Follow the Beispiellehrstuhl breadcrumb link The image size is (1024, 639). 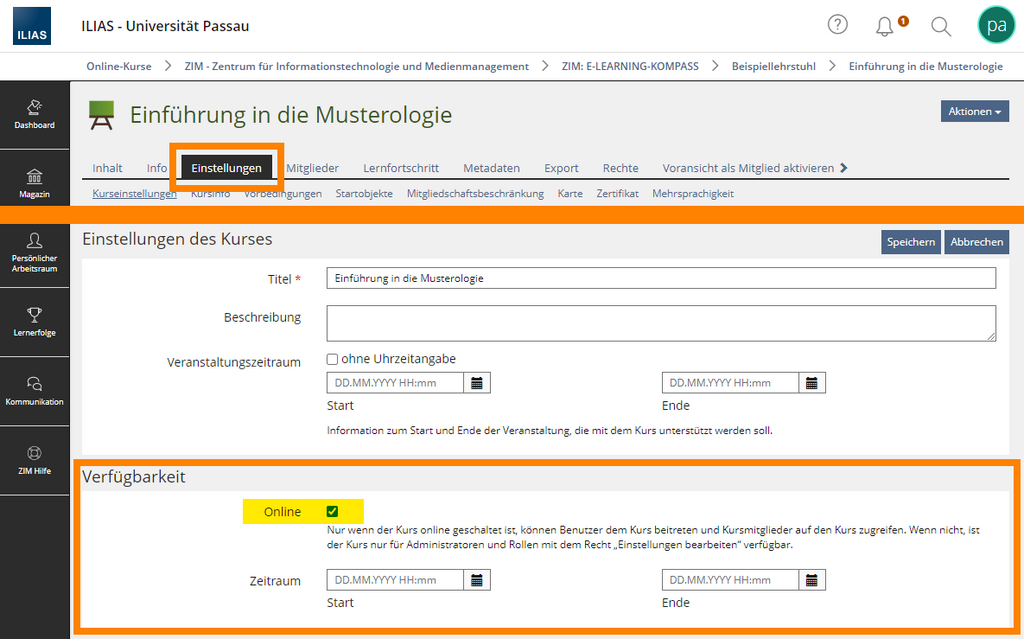774,67
